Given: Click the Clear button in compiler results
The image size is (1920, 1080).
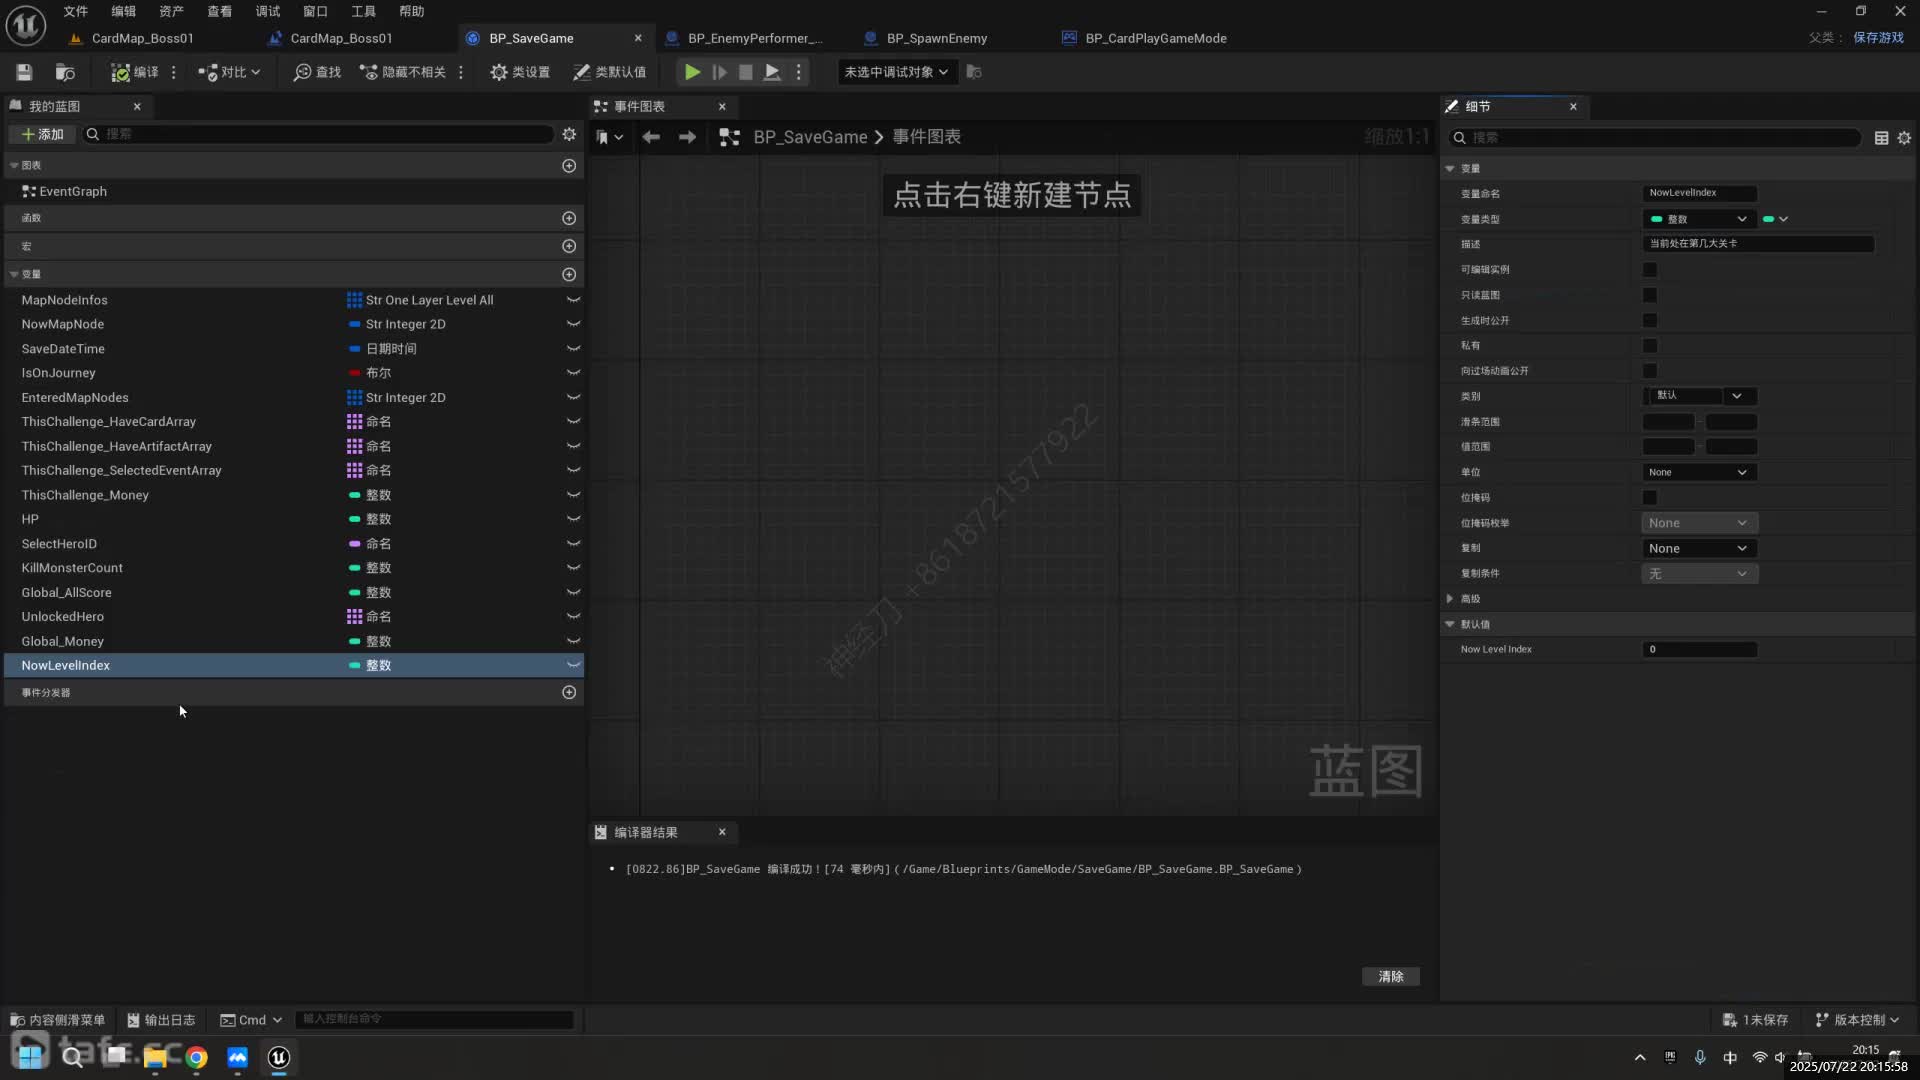Looking at the screenshot, I should (1390, 976).
